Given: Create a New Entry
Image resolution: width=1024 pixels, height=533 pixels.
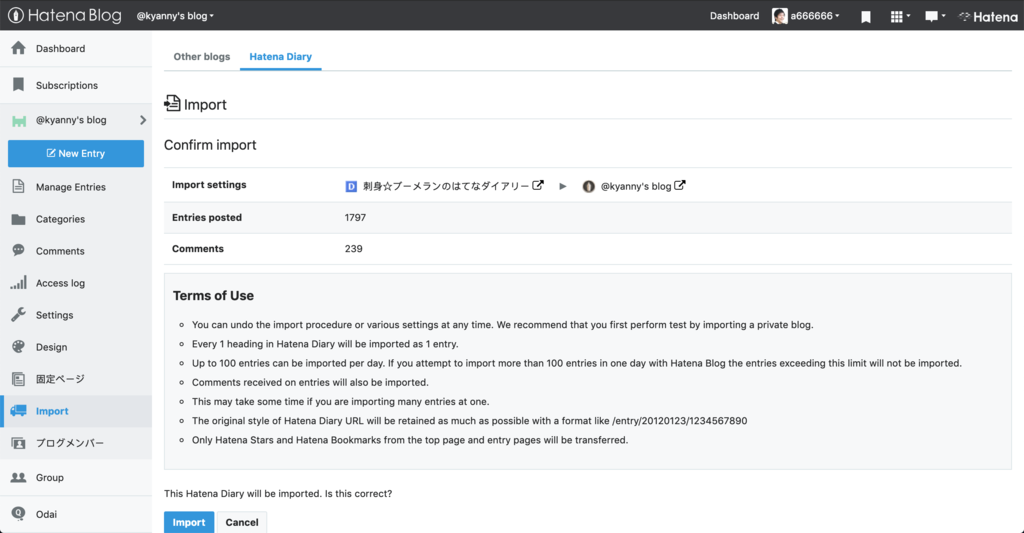Looking at the screenshot, I should 76,153.
